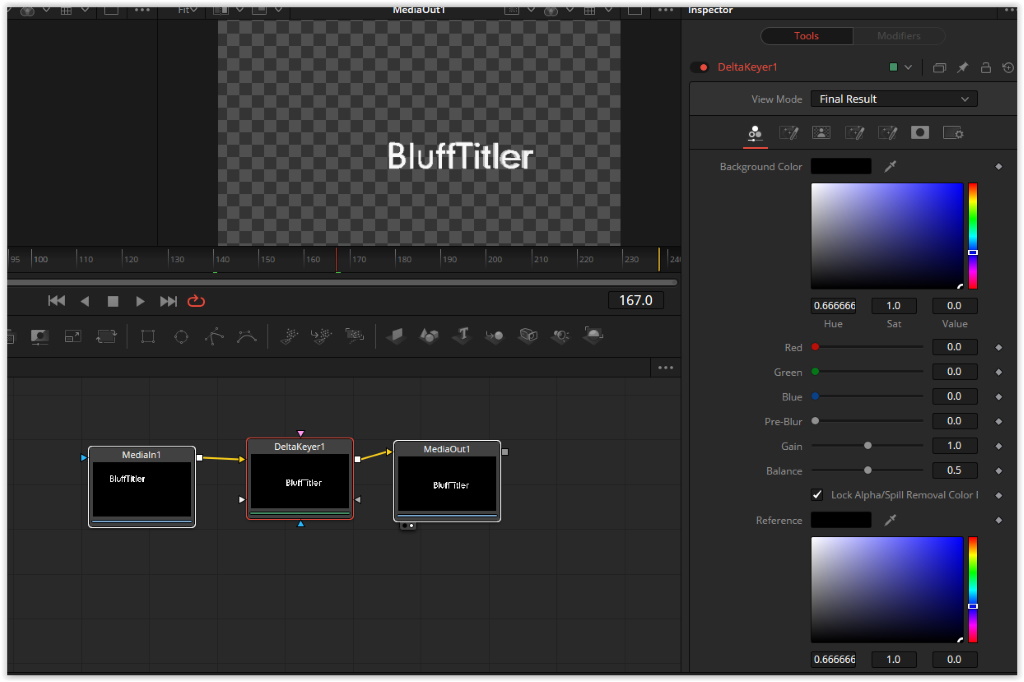Click the Reference color eyedropper
This screenshot has width=1024, height=682.
click(x=890, y=520)
